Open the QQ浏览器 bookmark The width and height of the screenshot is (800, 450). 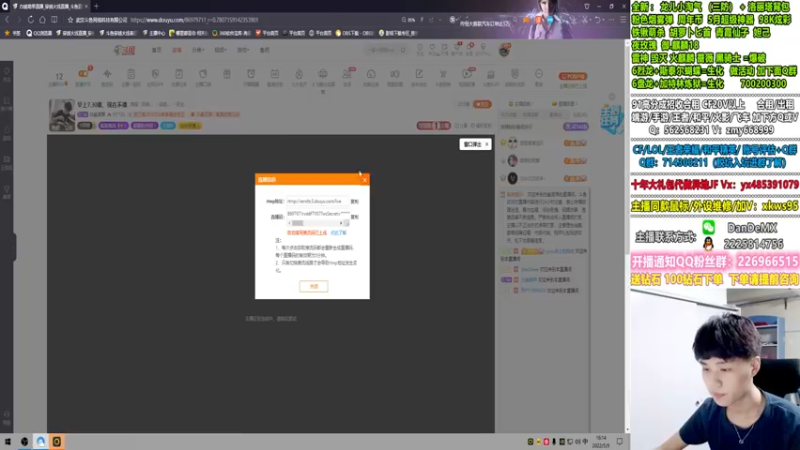[x=39, y=33]
